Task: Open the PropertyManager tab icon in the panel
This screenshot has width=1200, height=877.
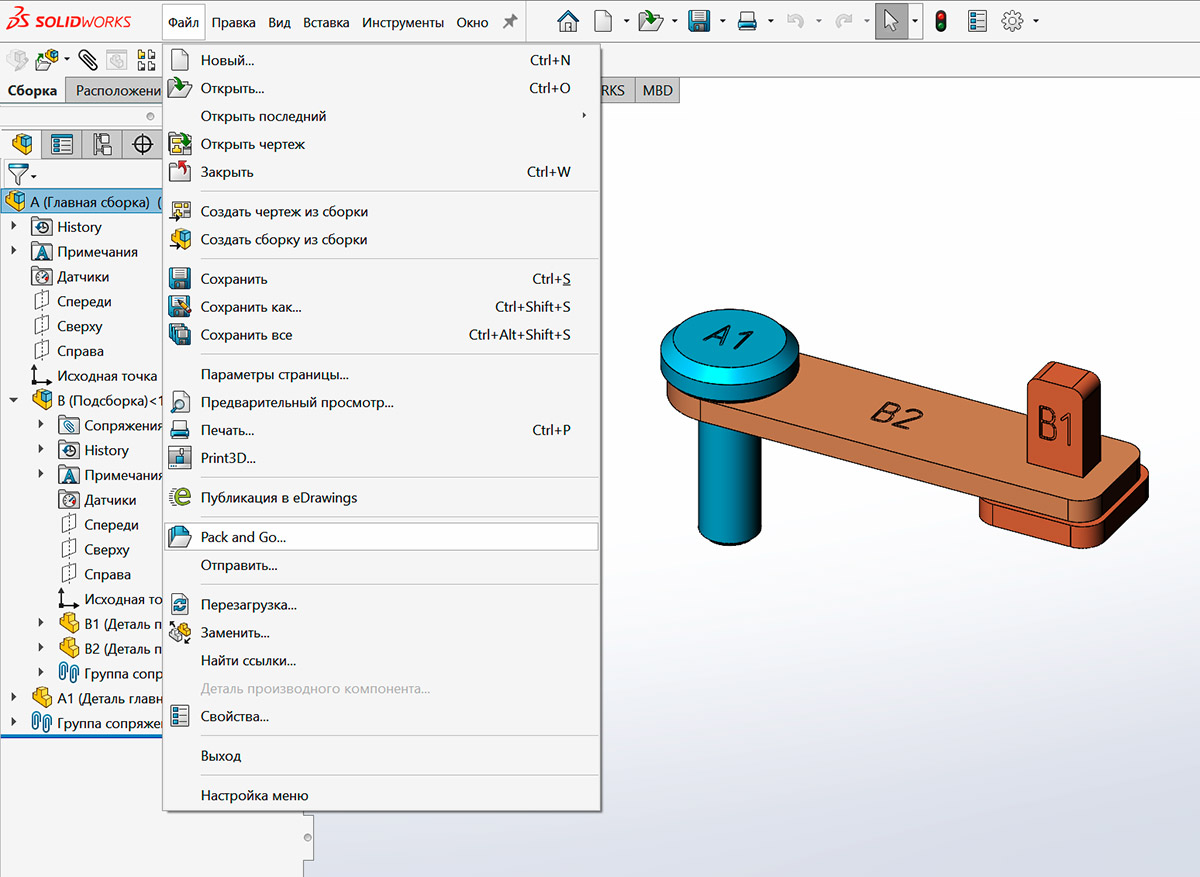Action: point(62,145)
